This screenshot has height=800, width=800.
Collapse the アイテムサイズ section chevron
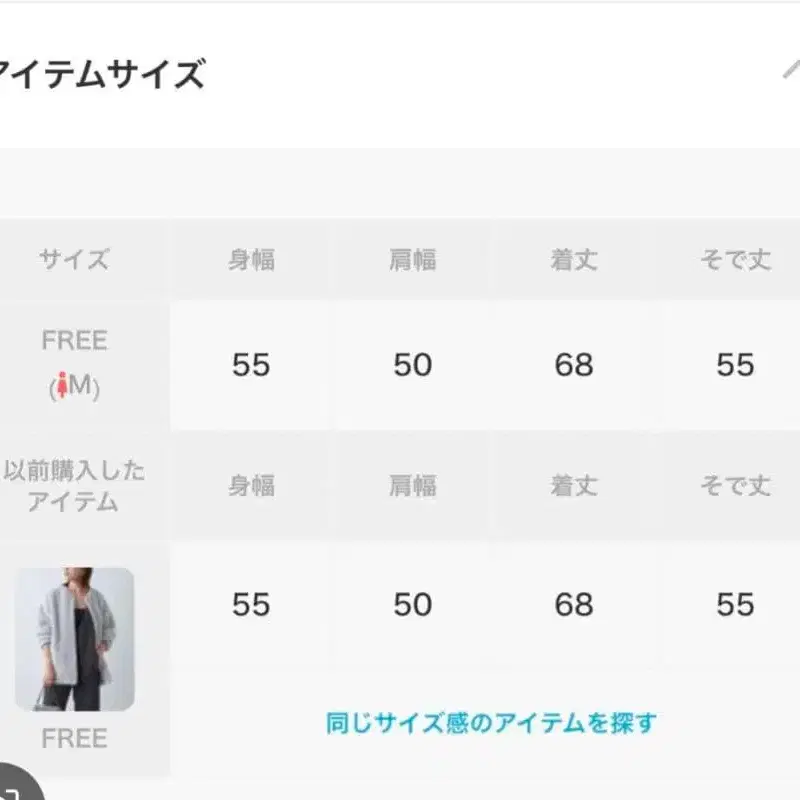(791, 70)
